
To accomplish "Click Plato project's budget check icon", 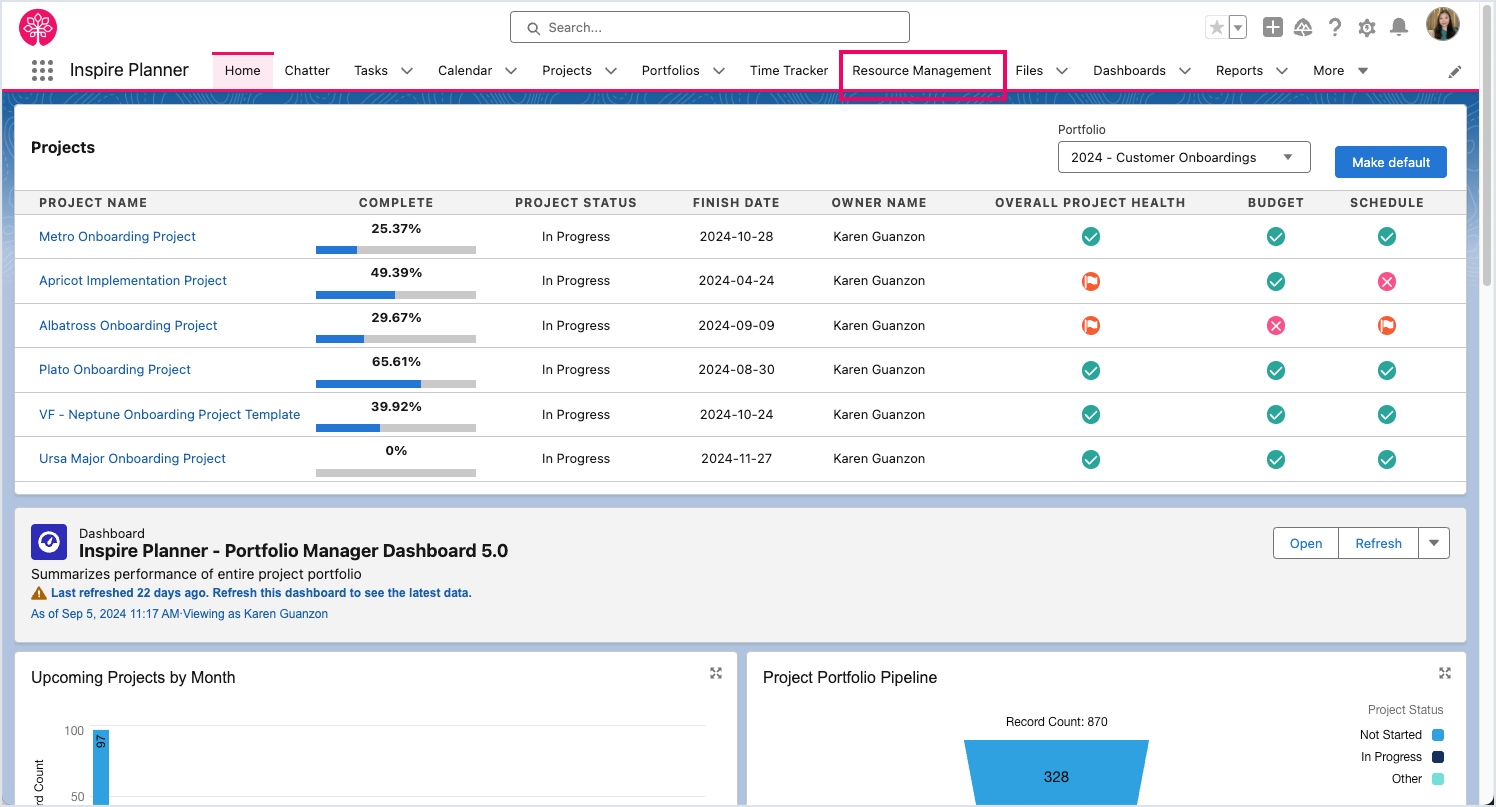I will [1276, 371].
